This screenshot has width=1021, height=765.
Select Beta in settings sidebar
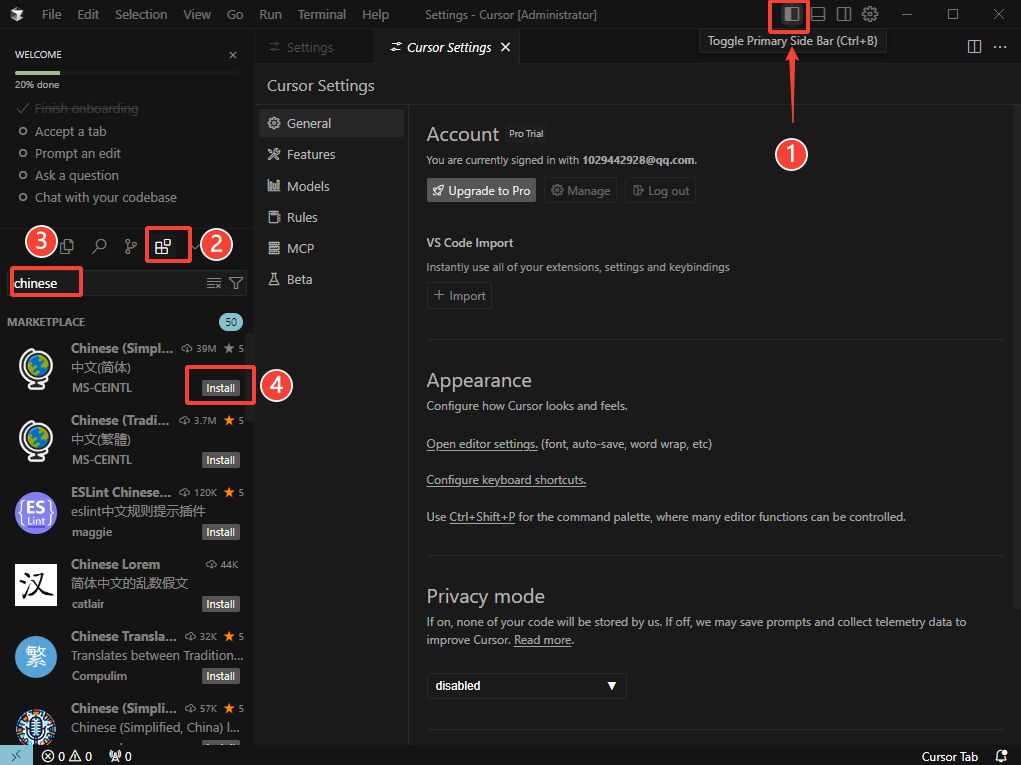331,279
